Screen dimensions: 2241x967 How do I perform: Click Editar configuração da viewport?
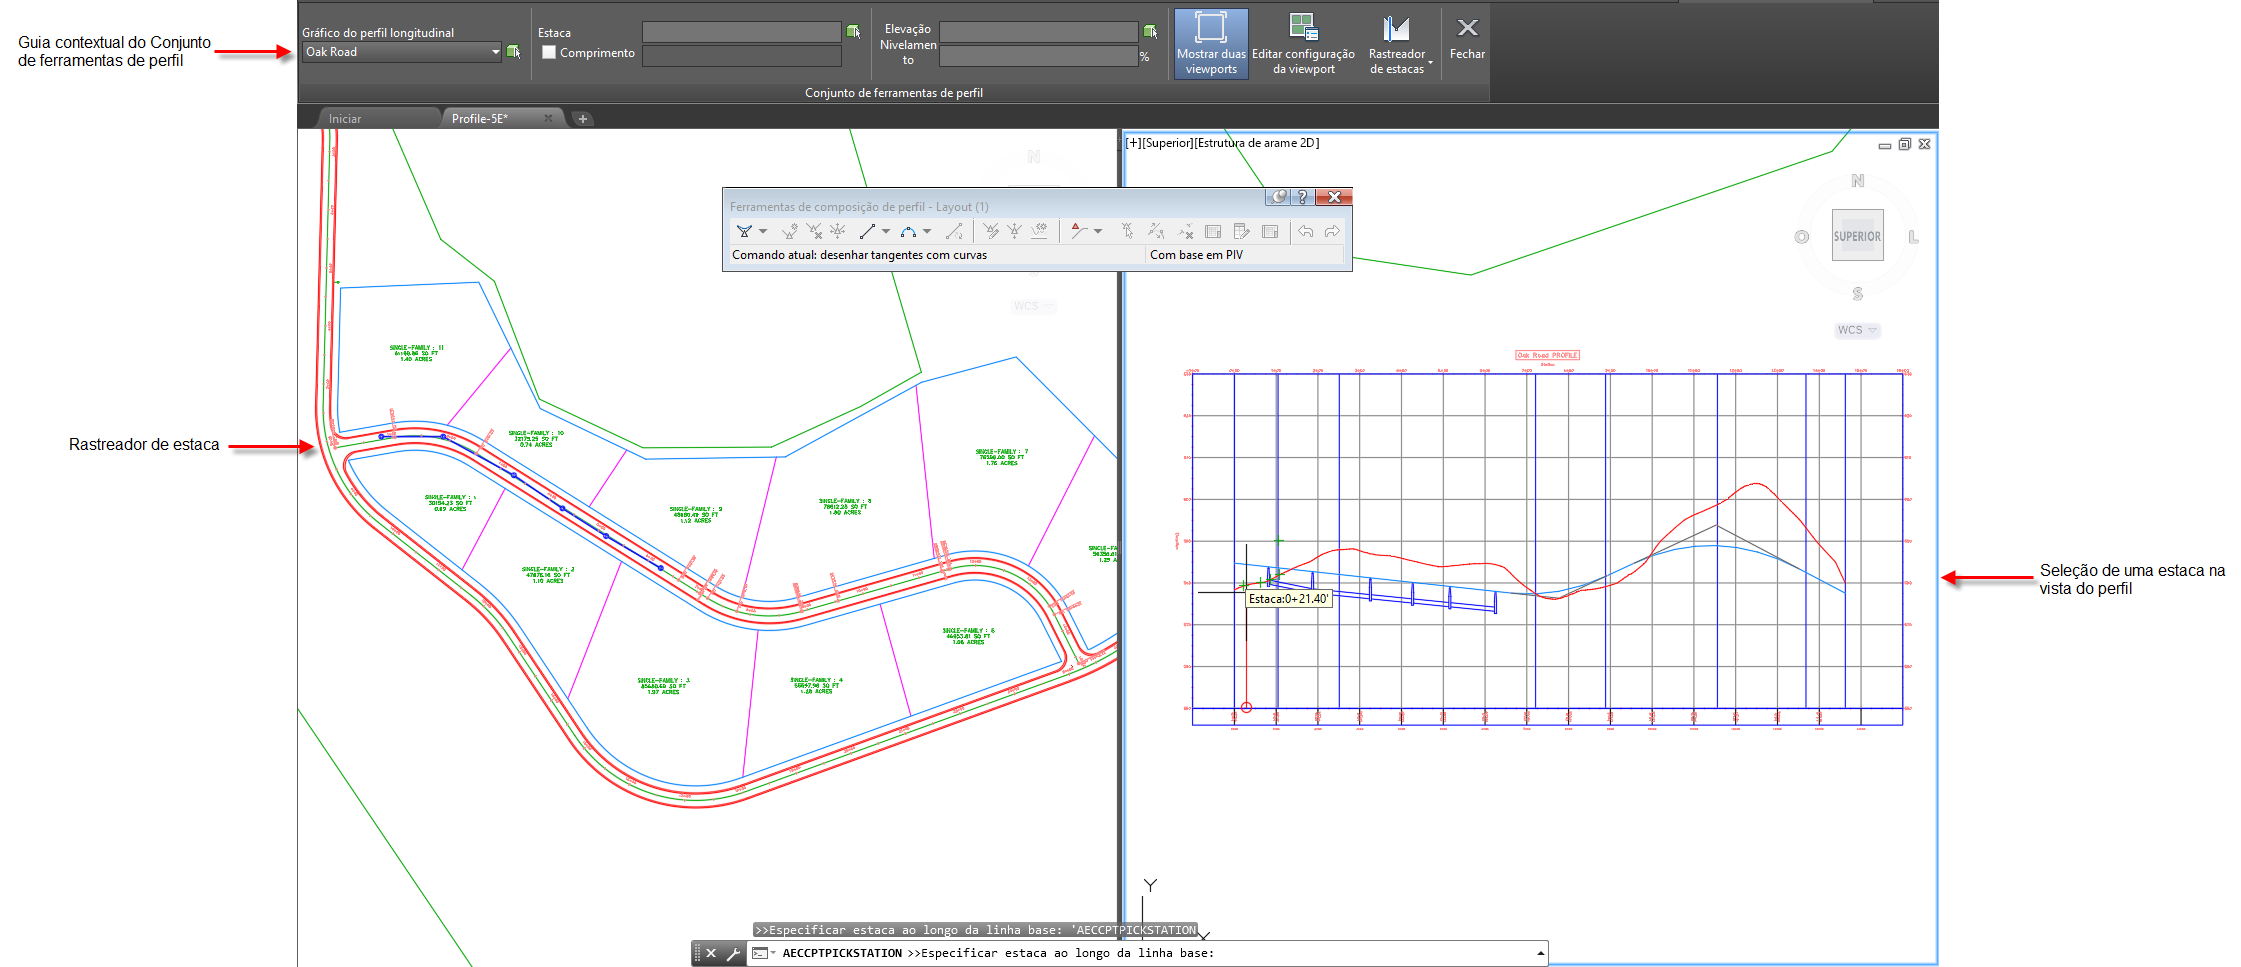tap(1303, 43)
